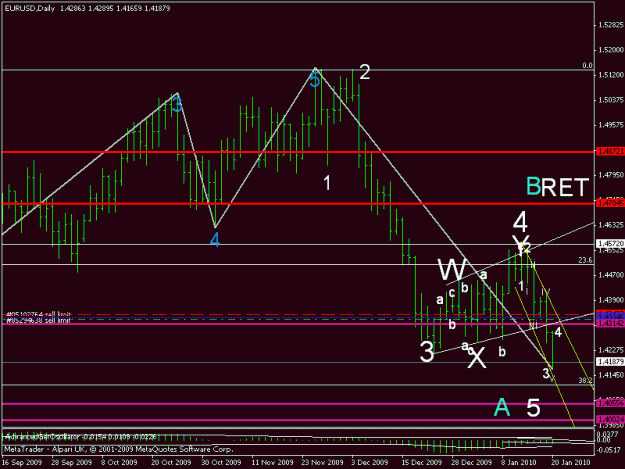625x469 pixels.
Task: Select the cyan A wave label
Action: [x=502, y=407]
